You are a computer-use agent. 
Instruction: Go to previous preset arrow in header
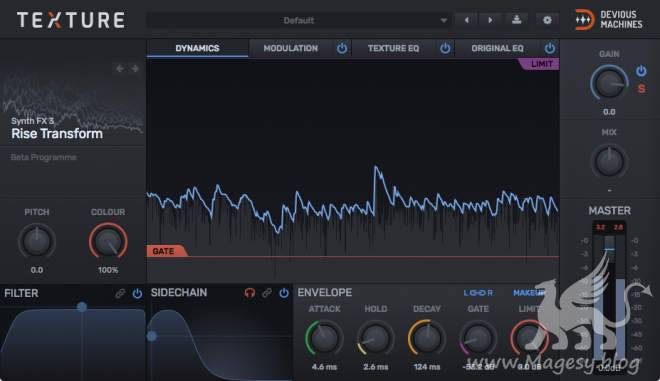point(466,20)
